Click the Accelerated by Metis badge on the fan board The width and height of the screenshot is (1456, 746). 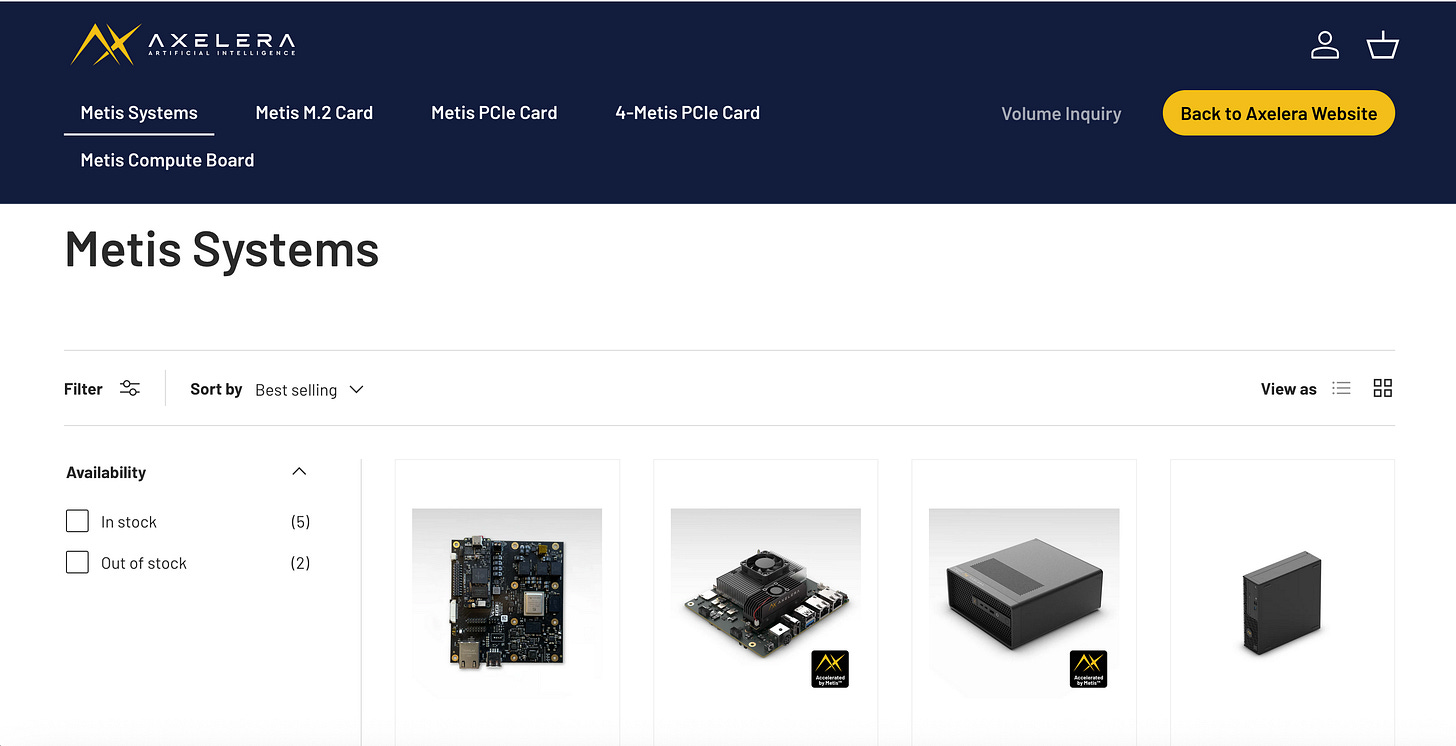click(830, 669)
